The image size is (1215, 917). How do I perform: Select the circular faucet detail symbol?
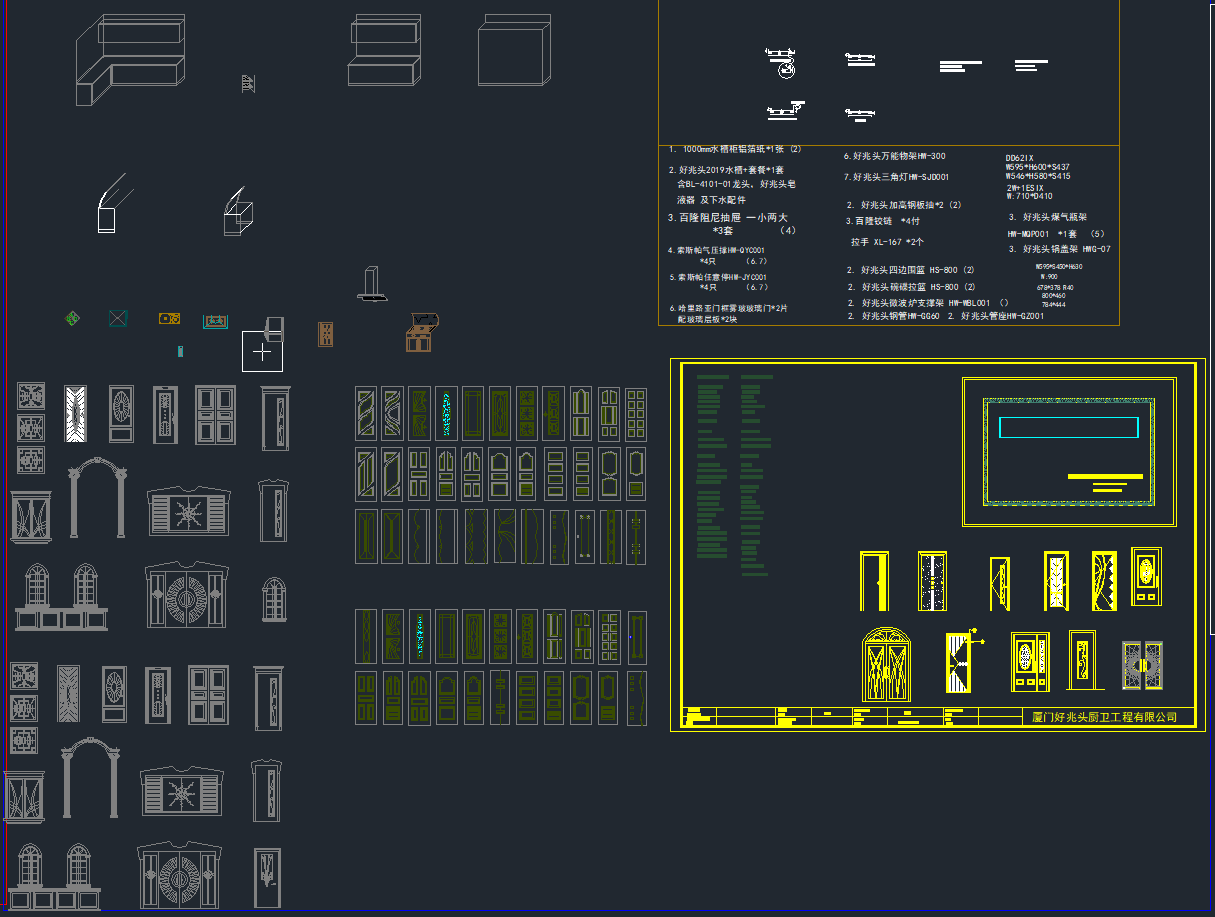(x=783, y=64)
